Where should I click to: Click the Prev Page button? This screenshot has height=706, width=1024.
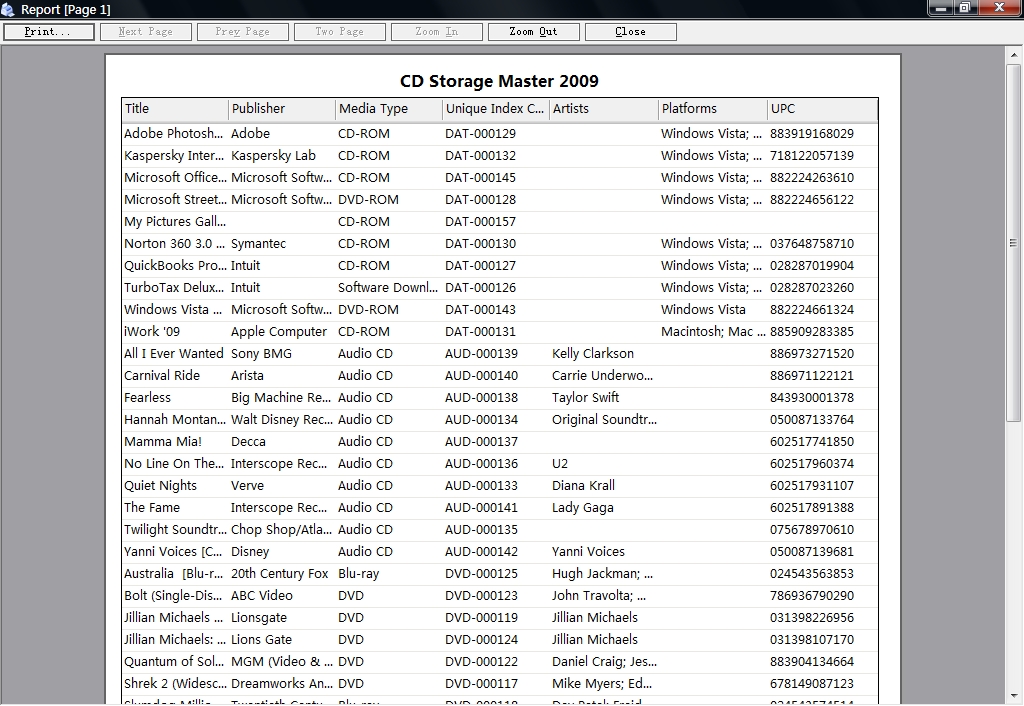pos(242,32)
